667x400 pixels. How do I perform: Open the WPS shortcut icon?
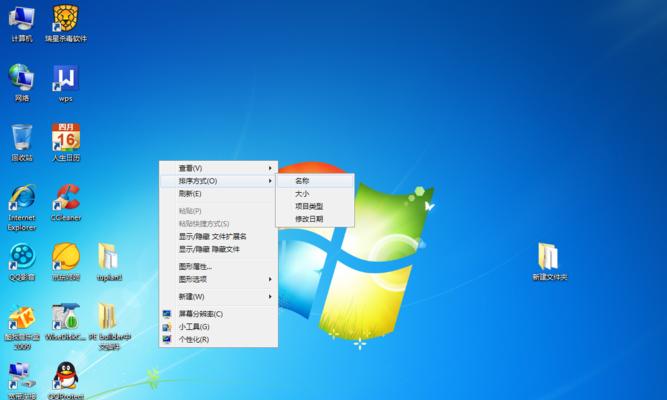(x=66, y=78)
